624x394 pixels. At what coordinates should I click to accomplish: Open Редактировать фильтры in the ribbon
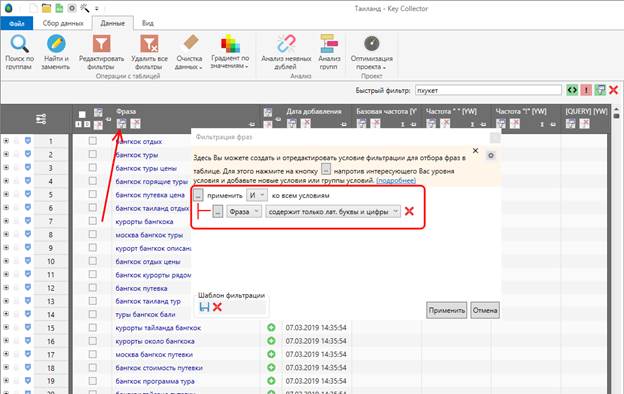(101, 52)
